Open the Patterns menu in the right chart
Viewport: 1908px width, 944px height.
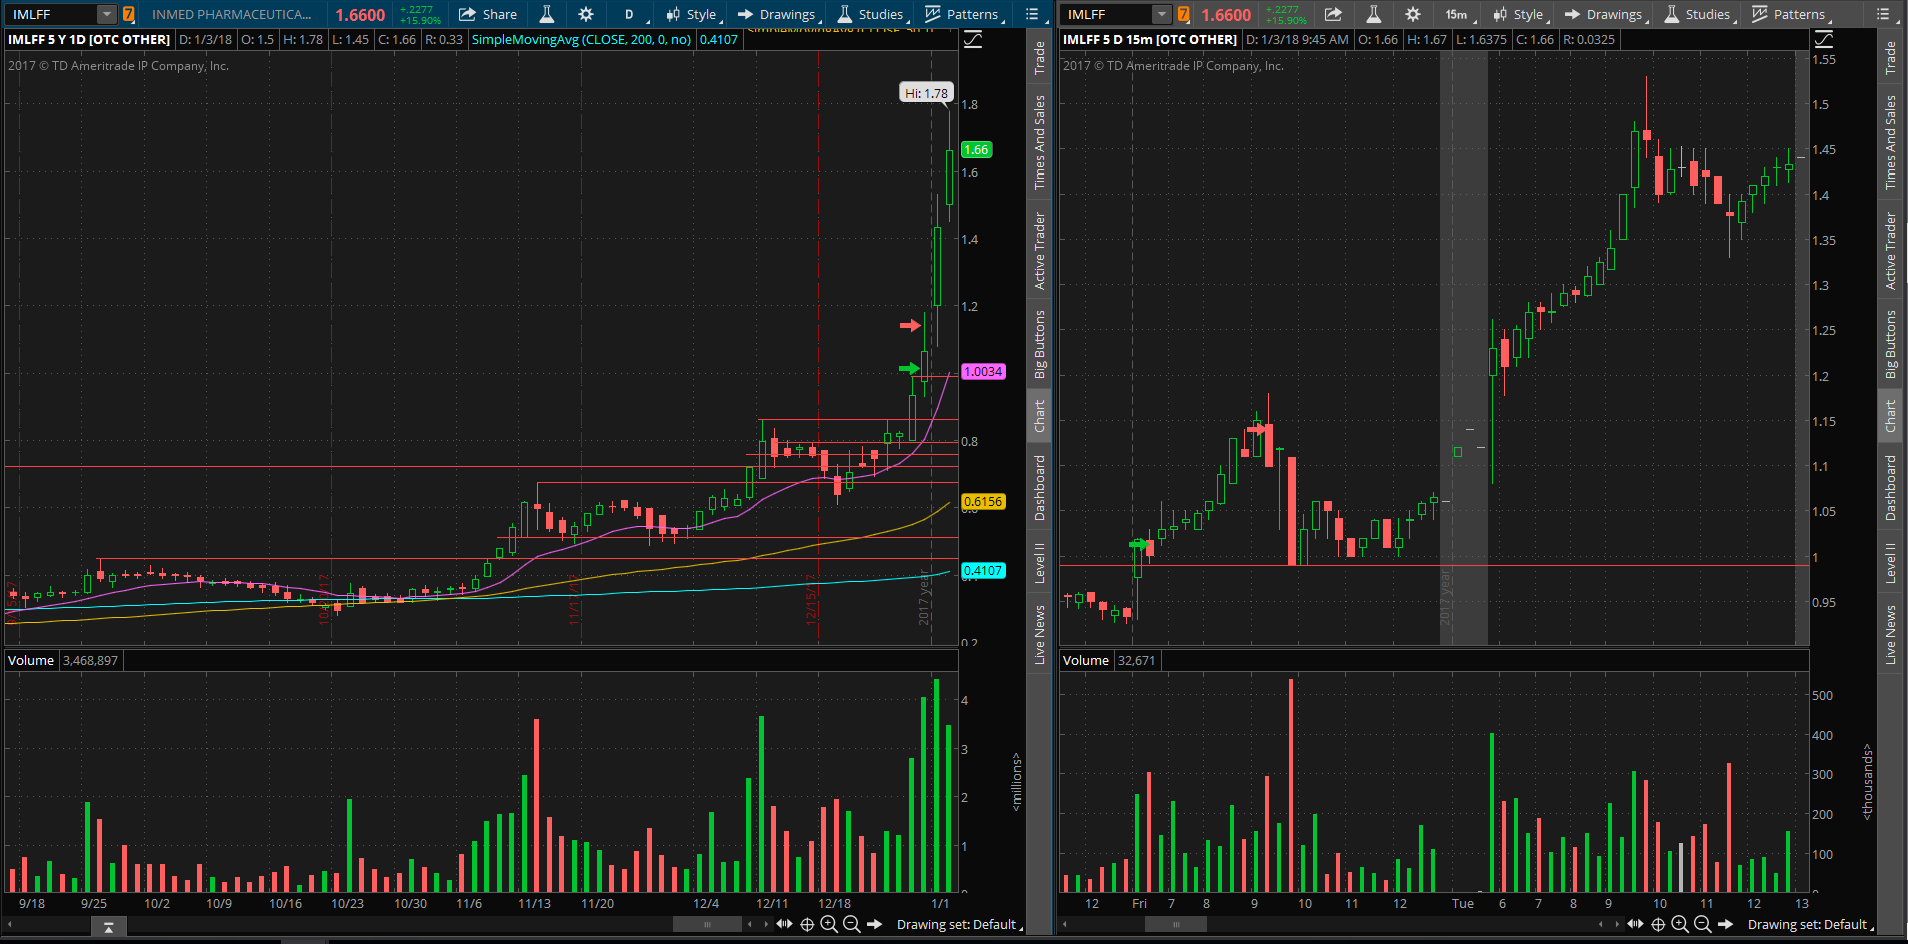pyautogui.click(x=1790, y=14)
